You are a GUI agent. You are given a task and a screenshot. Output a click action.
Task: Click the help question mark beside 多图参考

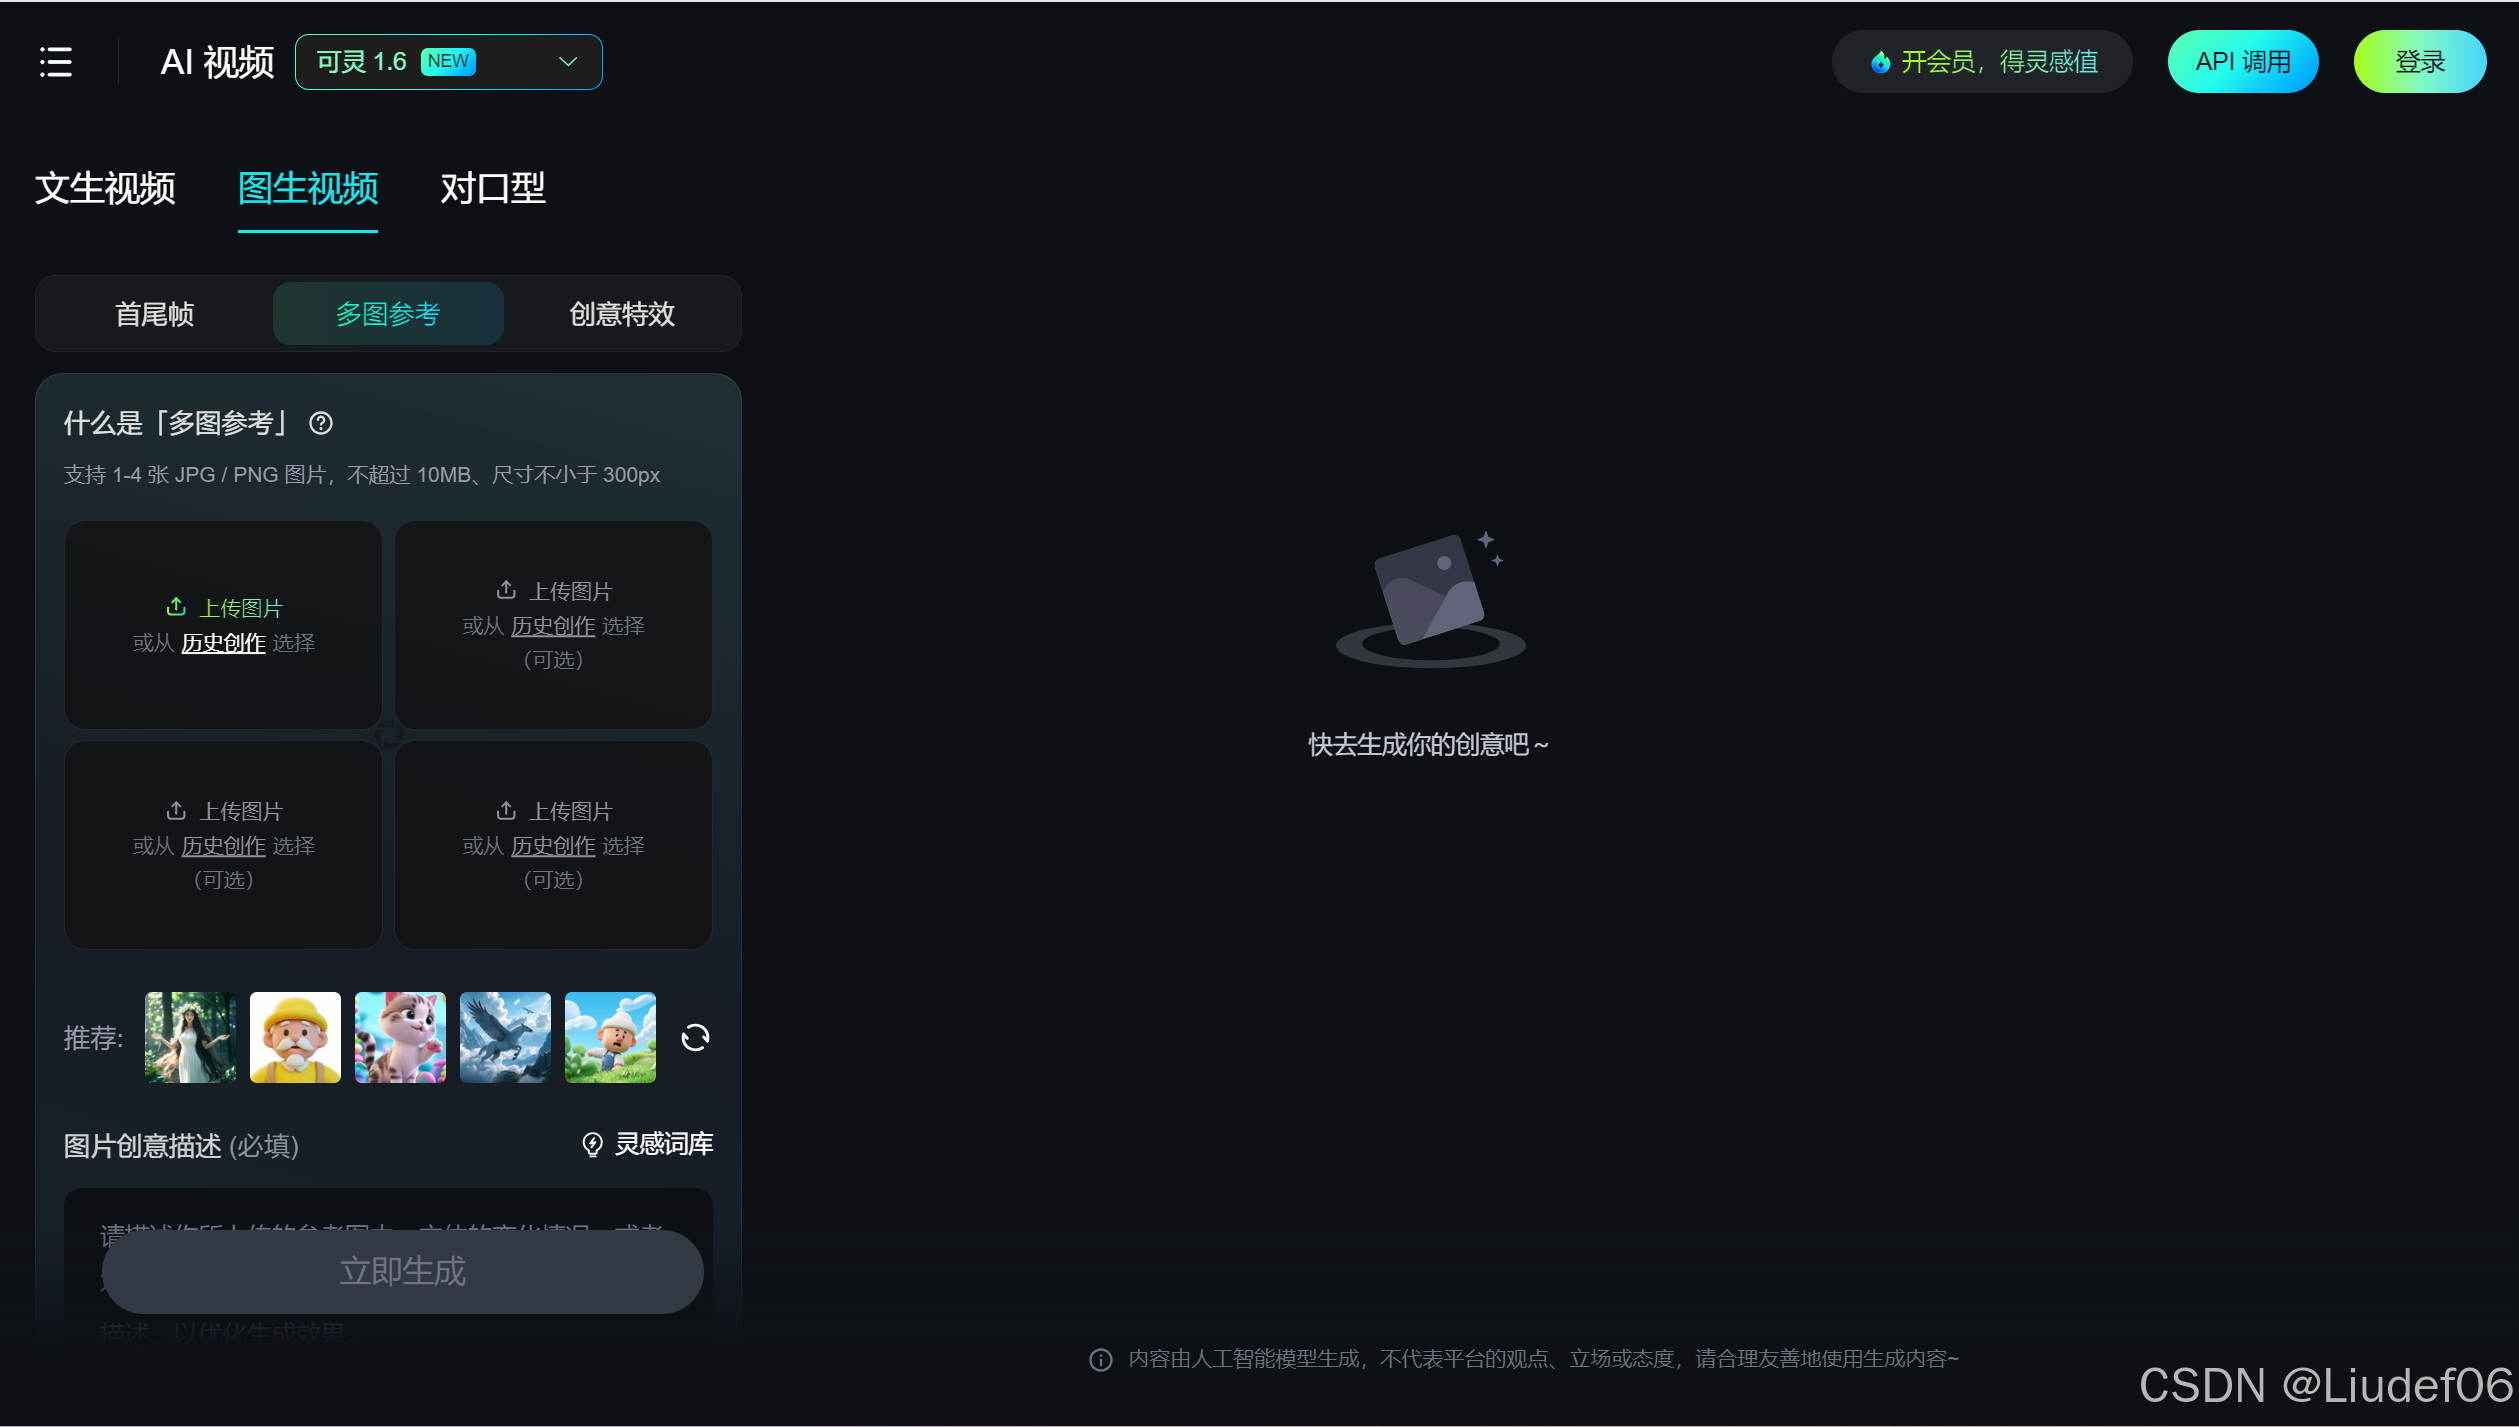(x=321, y=423)
